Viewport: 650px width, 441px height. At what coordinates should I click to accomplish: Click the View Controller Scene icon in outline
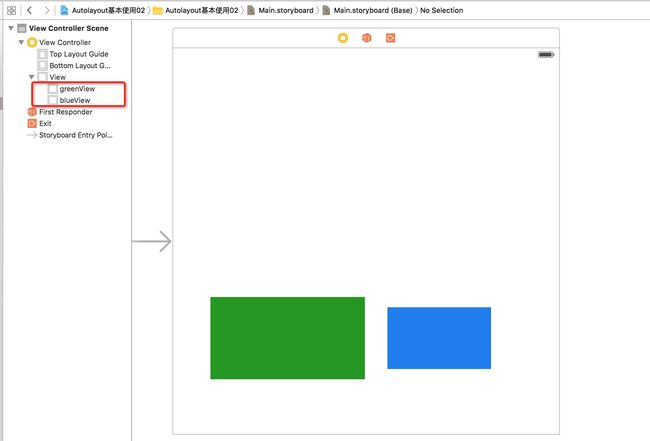point(22,28)
